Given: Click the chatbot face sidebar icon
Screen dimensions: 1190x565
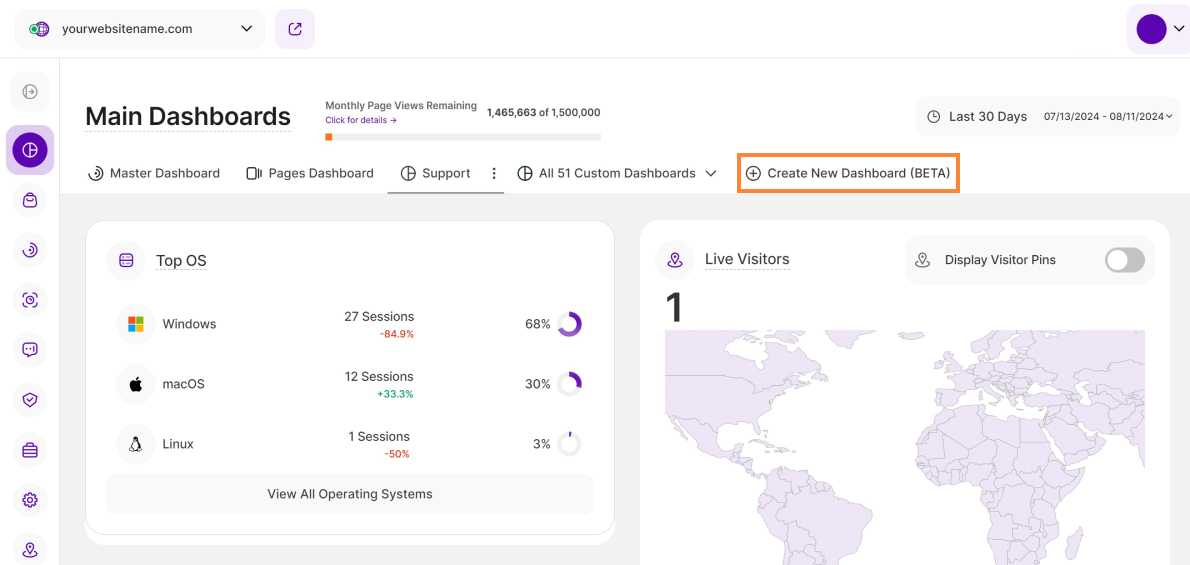Looking at the screenshot, I should click(30, 350).
